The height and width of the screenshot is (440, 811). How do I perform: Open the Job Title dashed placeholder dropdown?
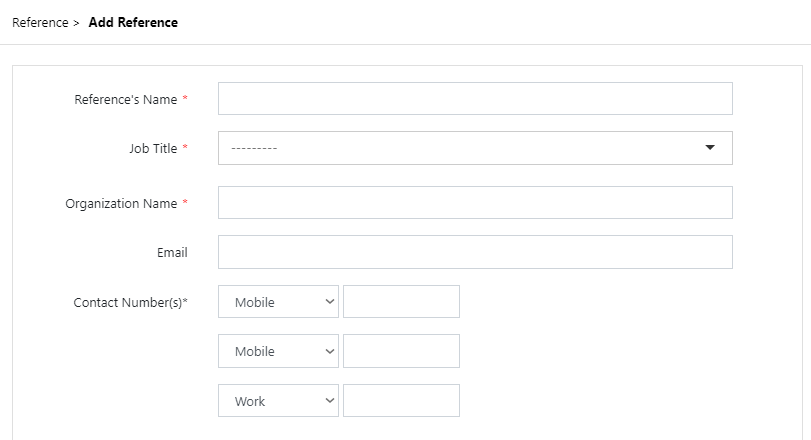460,148
